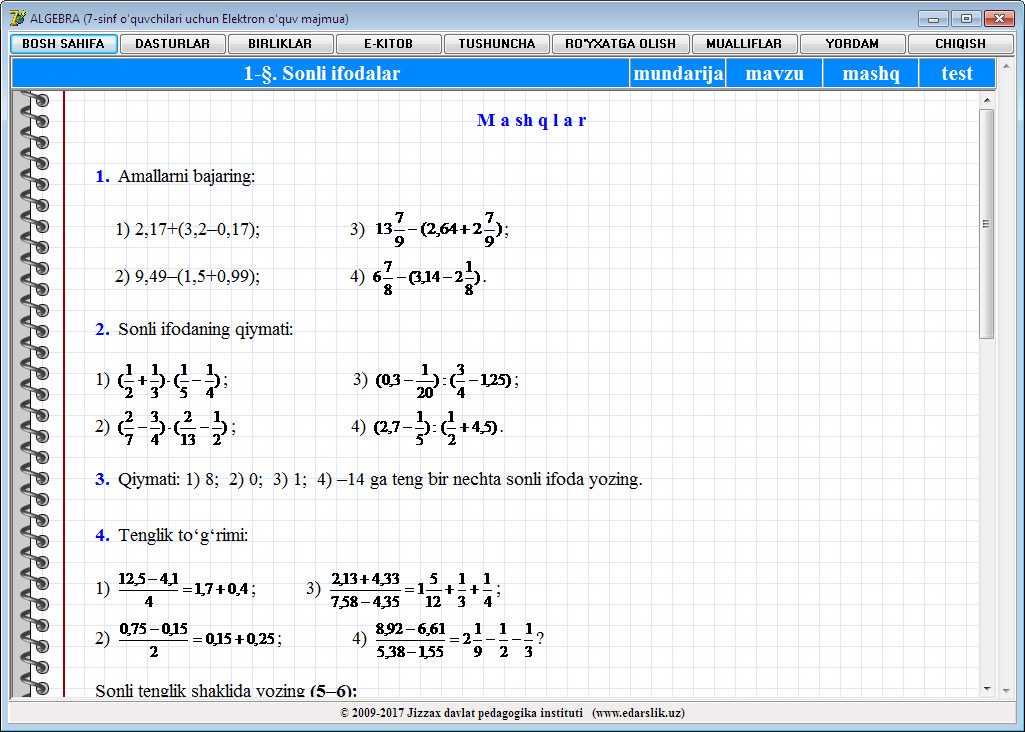Click the inner scrollbar down arrow
This screenshot has height=732, width=1025.
987,689
